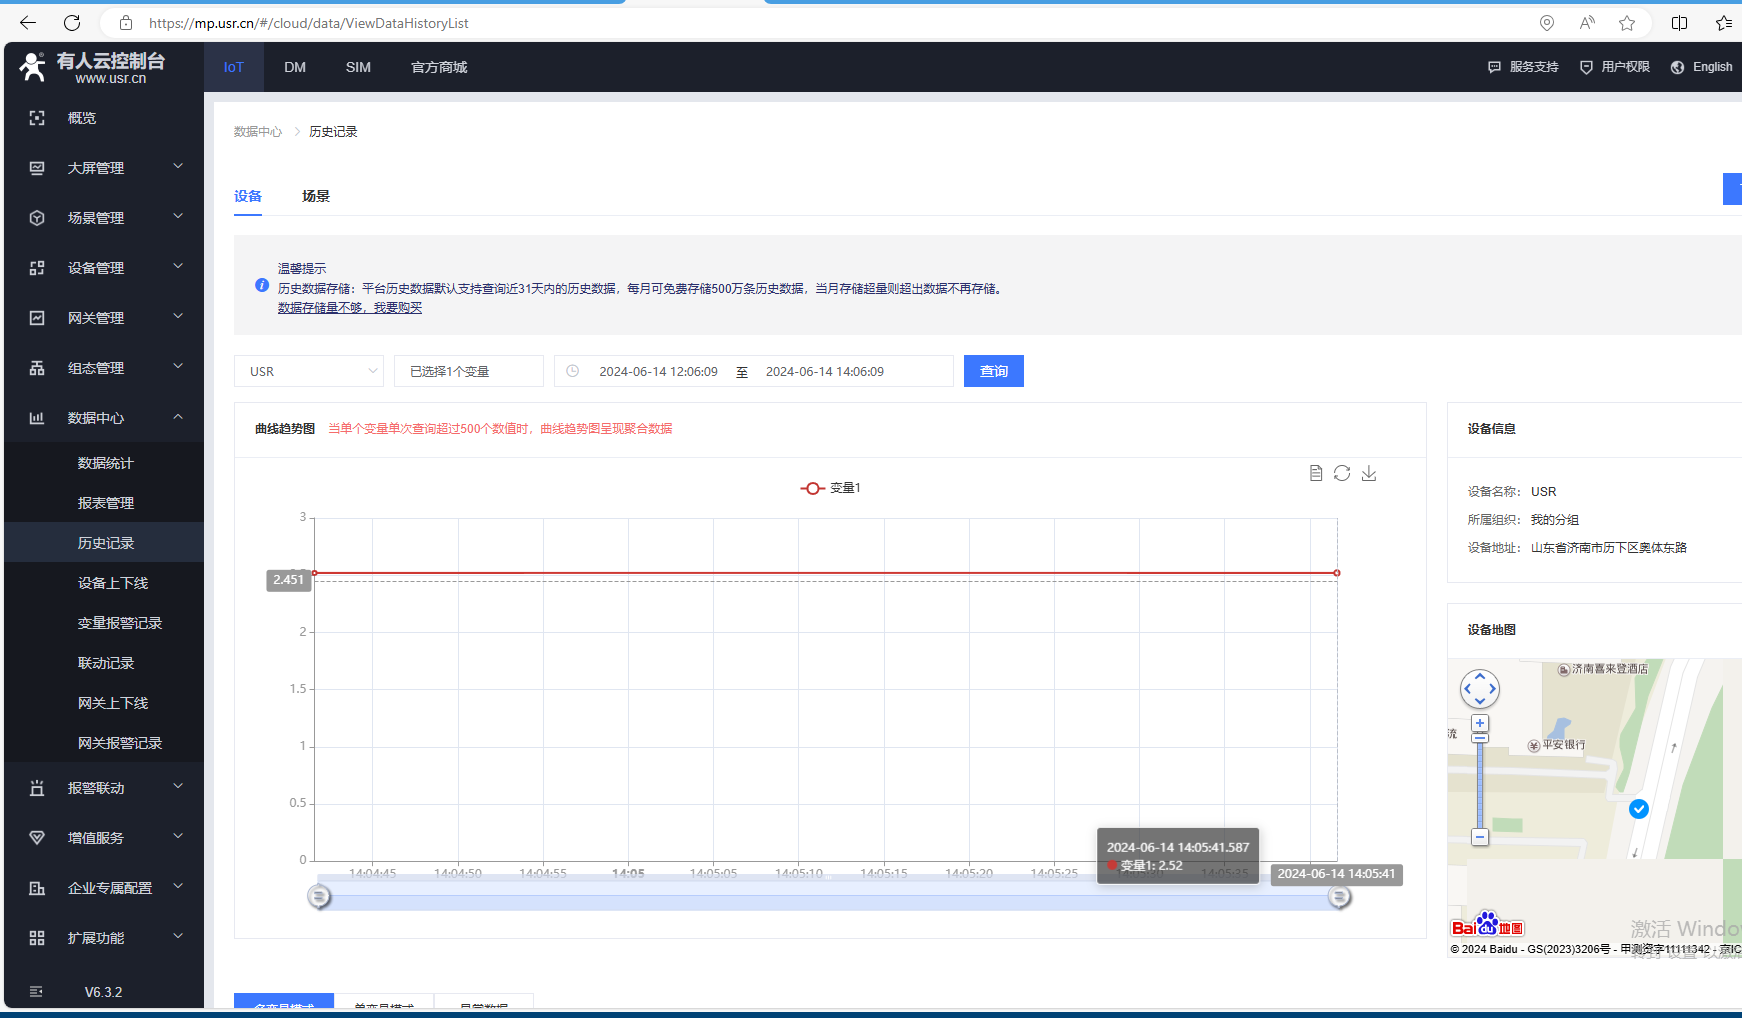1742x1018 pixels.
Task: Open the USR device dropdown
Action: coord(308,371)
